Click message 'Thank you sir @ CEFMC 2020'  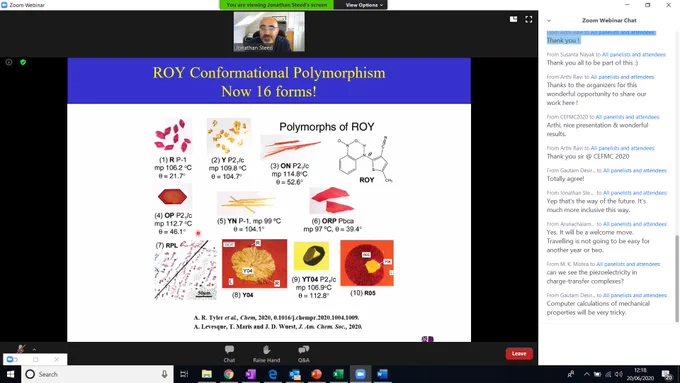coord(588,156)
